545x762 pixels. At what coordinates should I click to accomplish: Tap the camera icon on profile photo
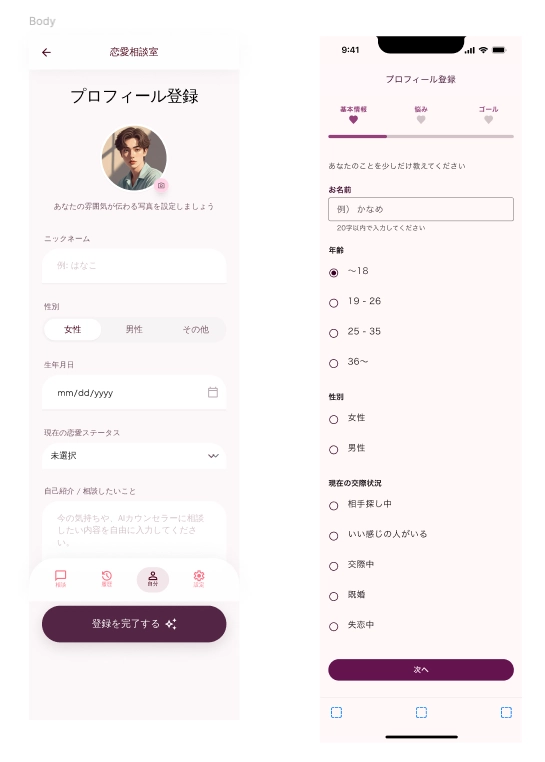coord(161,186)
